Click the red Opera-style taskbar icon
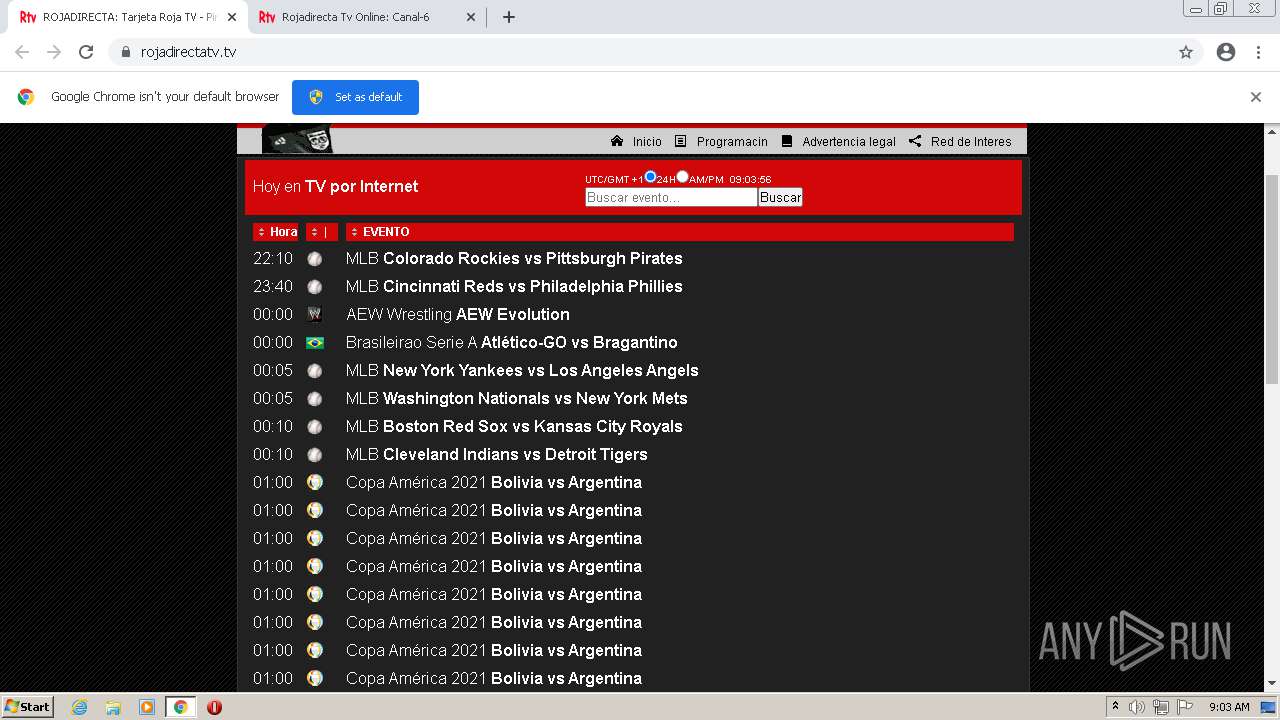This screenshot has height=720, width=1280. [214, 707]
